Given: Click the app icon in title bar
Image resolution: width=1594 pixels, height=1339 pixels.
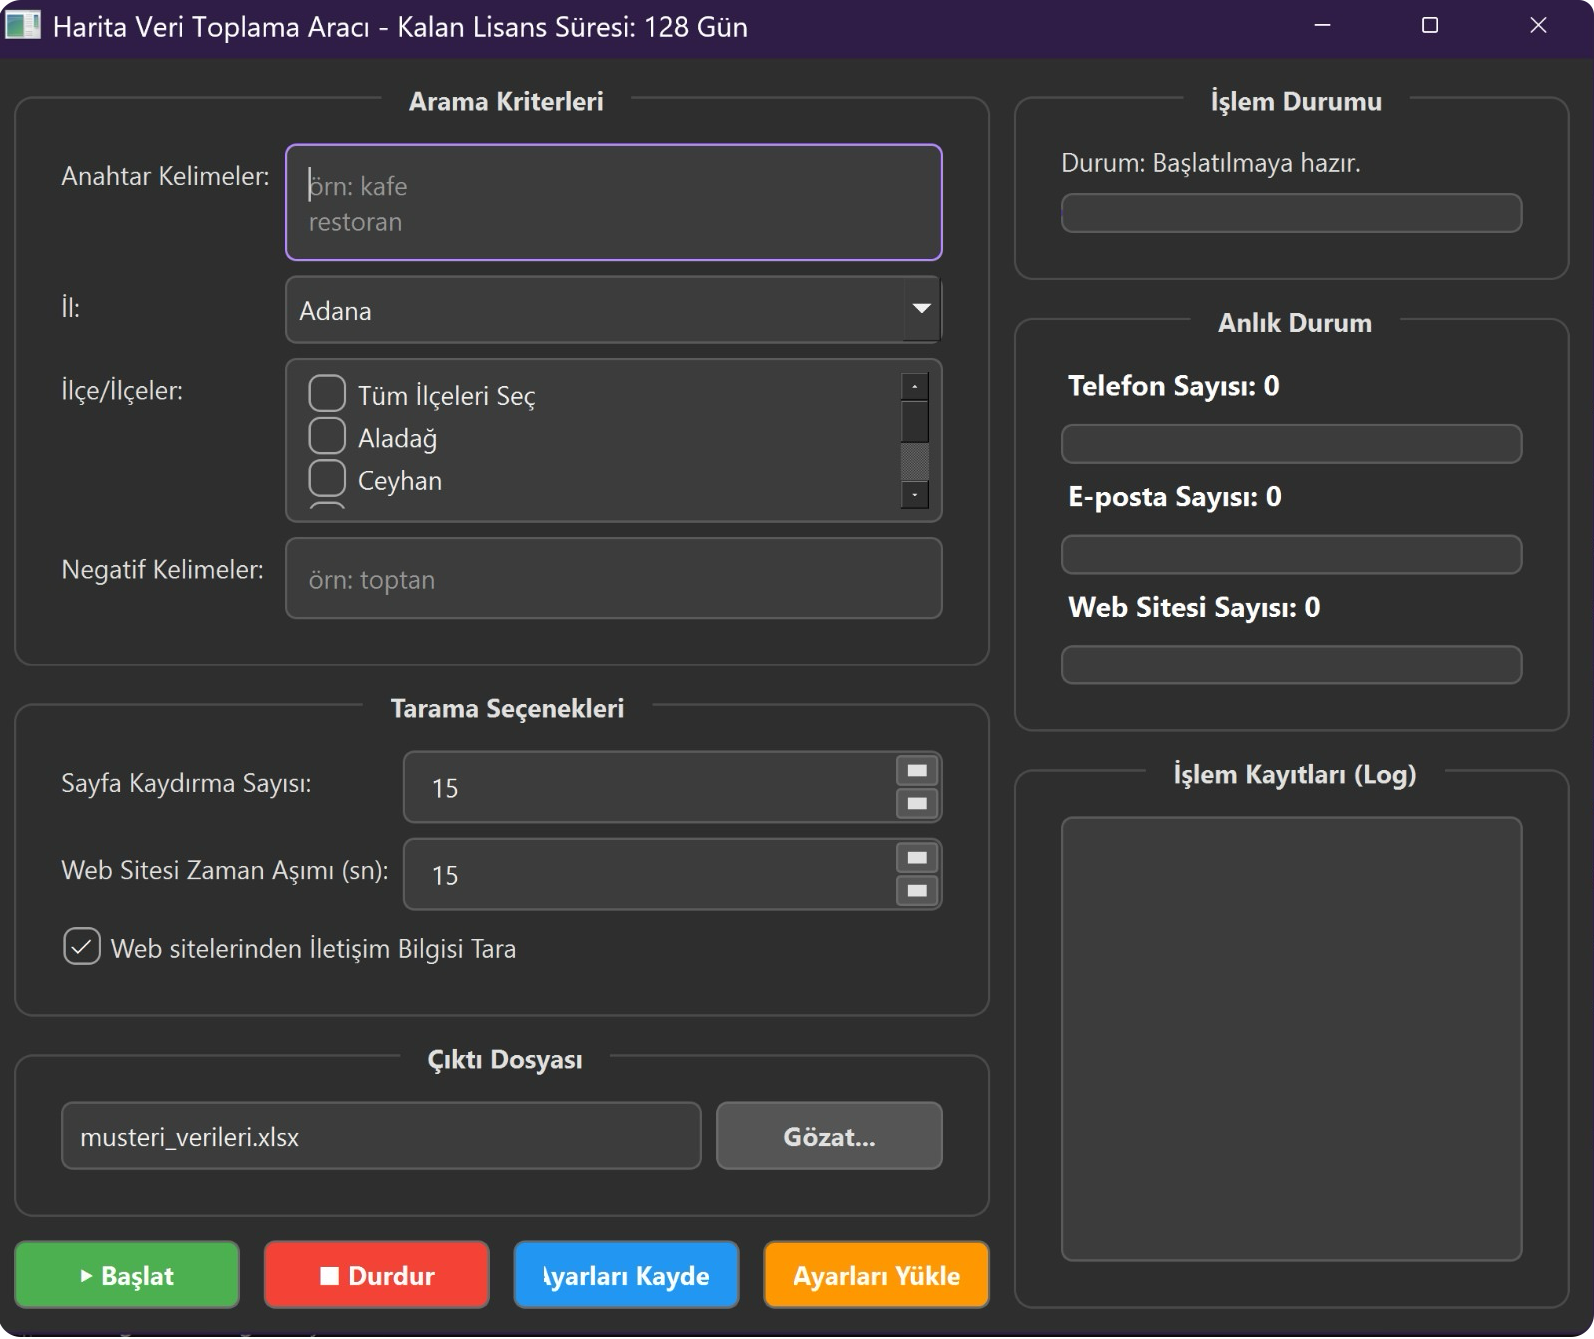Looking at the screenshot, I should [x=22, y=26].
